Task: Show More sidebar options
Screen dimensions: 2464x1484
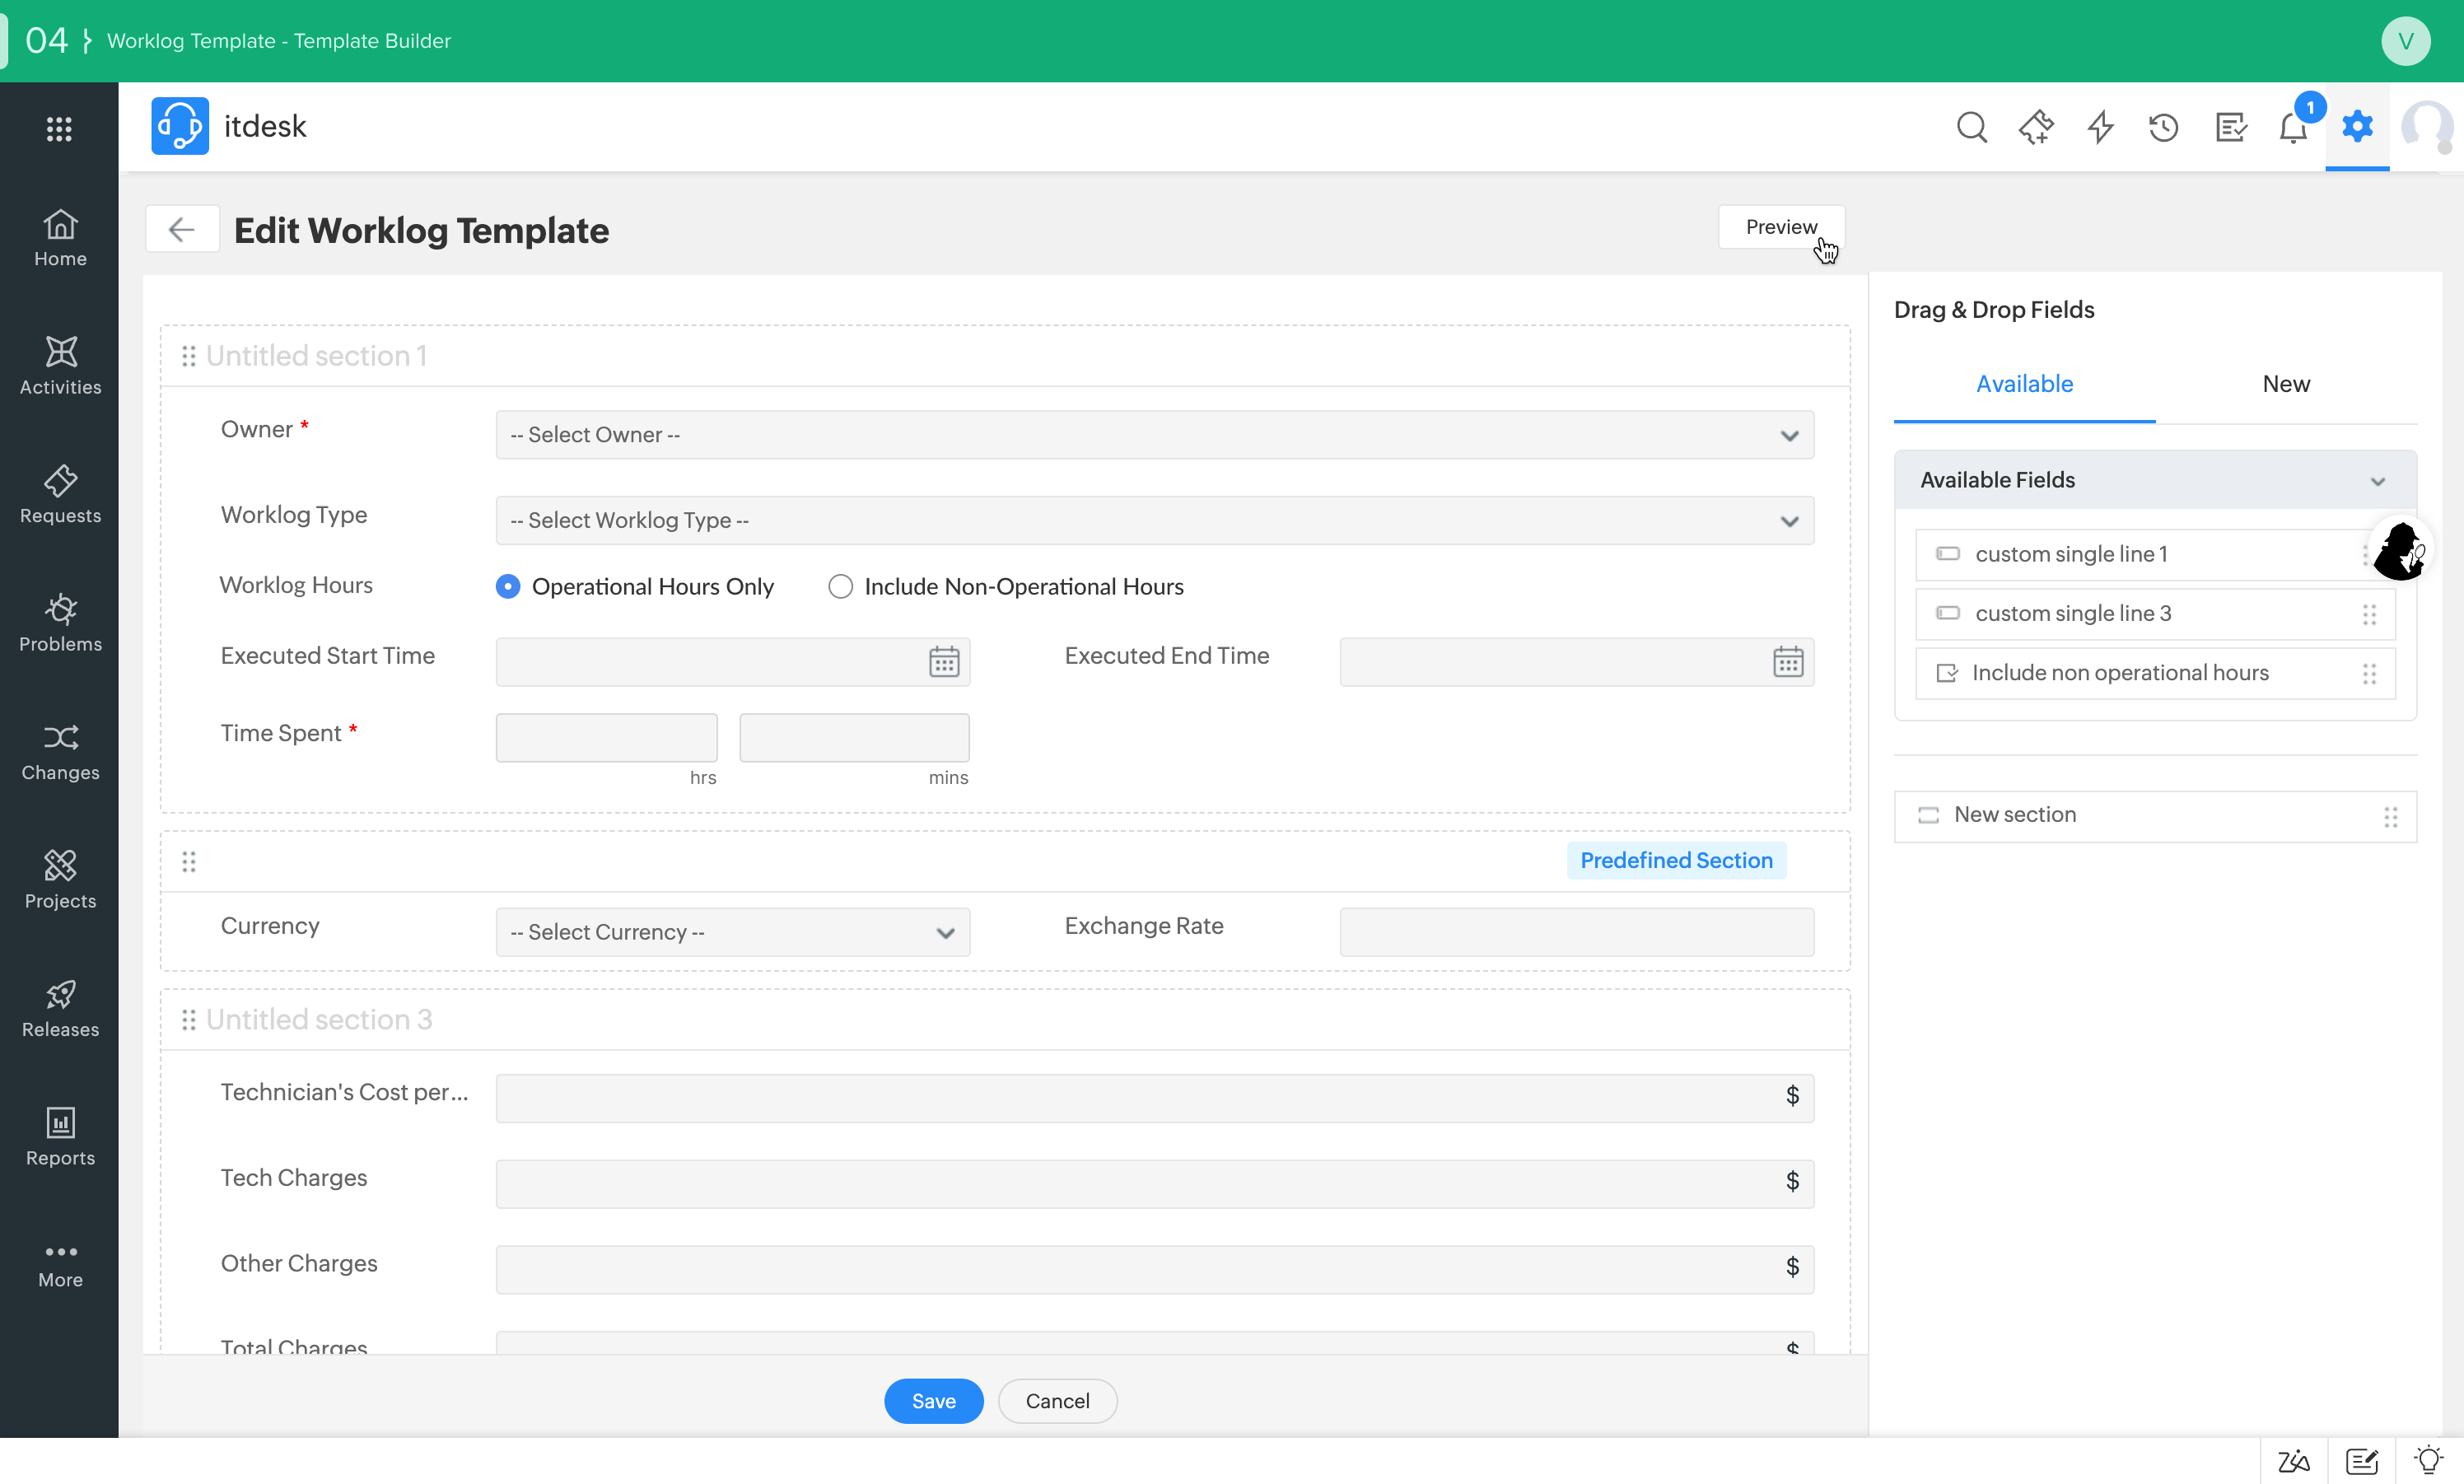Action: pos(60,1266)
